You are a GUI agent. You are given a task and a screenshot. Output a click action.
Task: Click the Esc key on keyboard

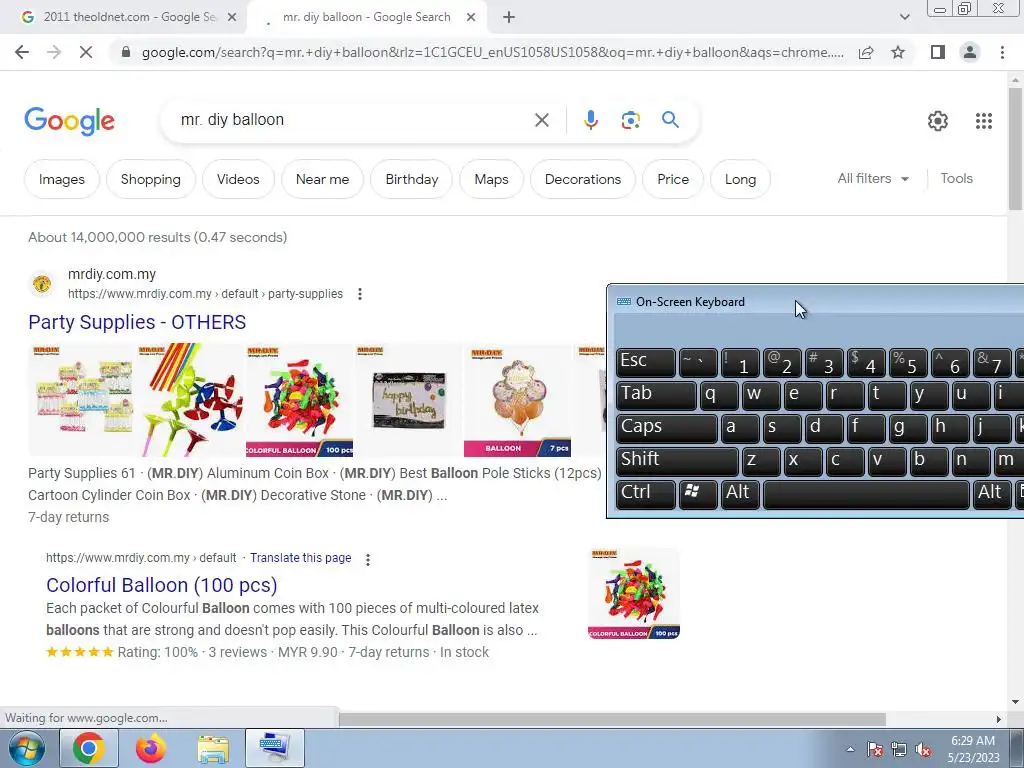pyautogui.click(x=645, y=362)
